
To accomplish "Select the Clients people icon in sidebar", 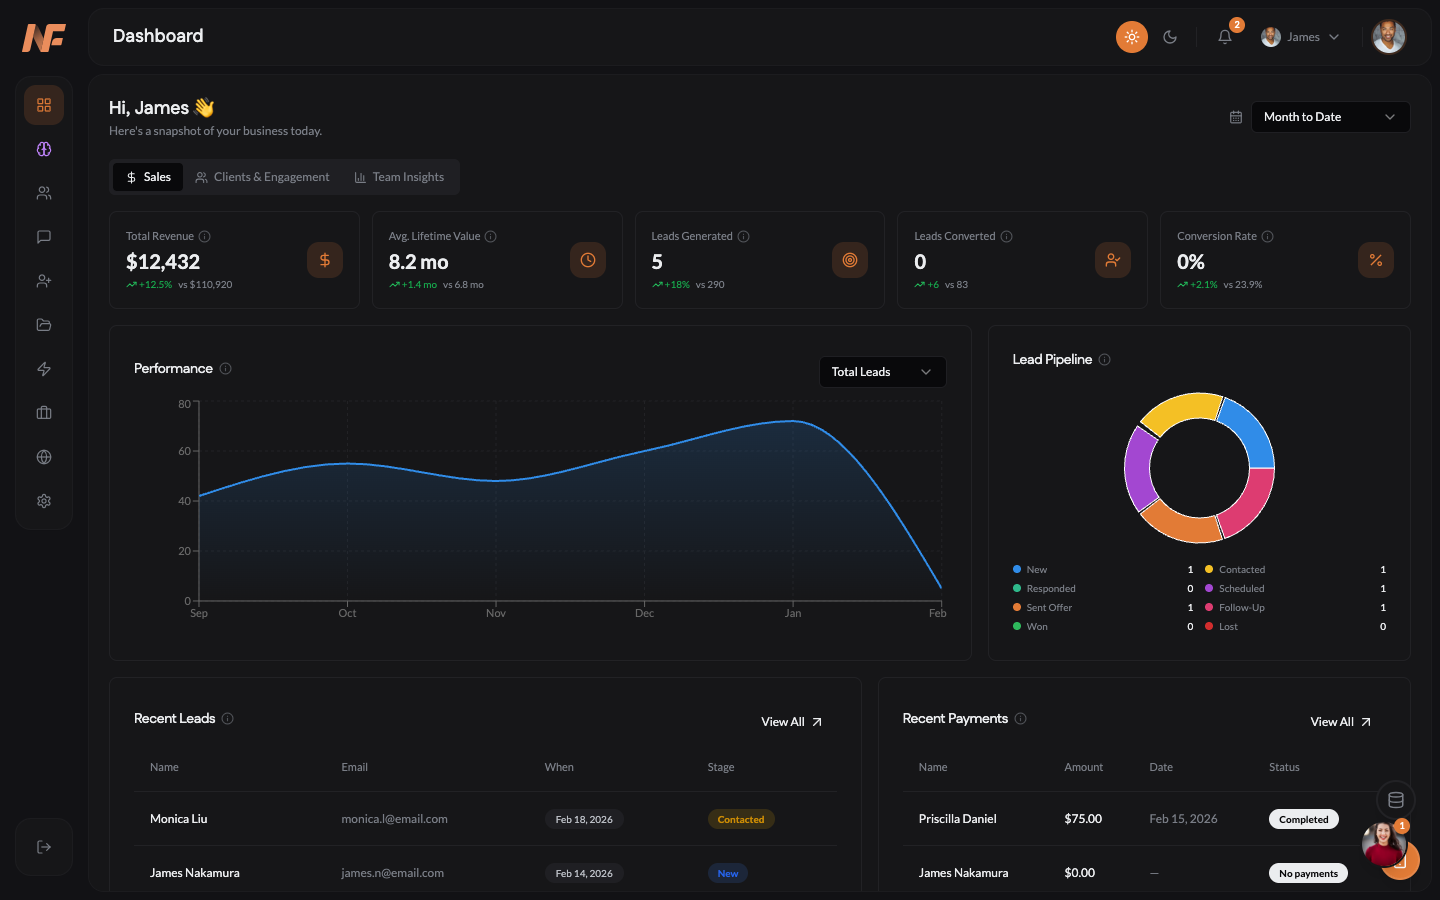I will (43, 192).
